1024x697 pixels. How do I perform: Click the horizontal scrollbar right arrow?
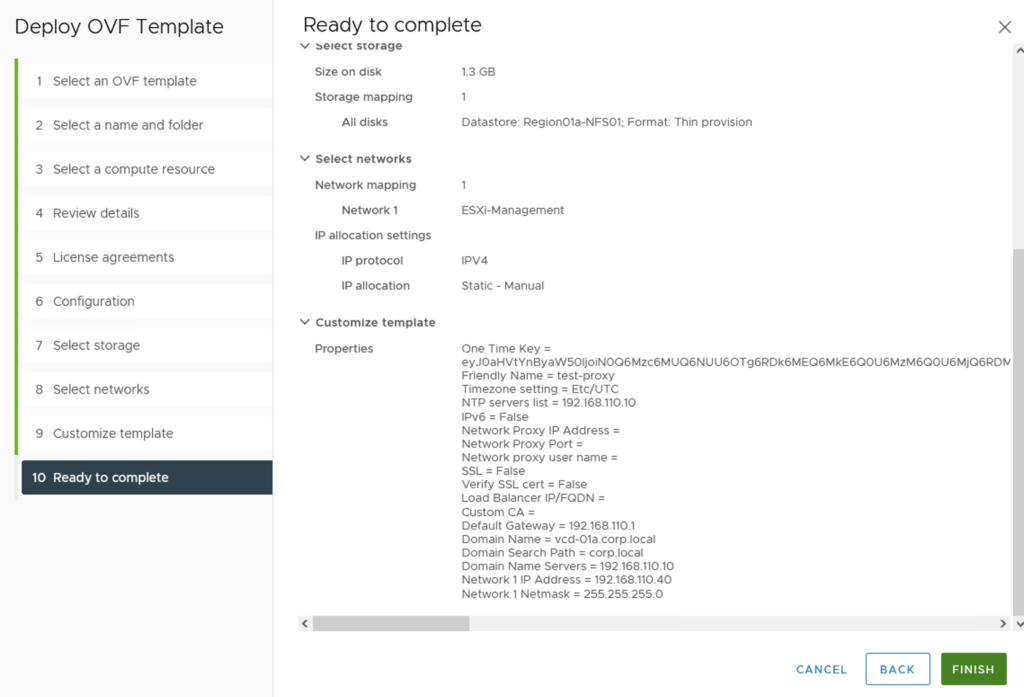[1004, 623]
